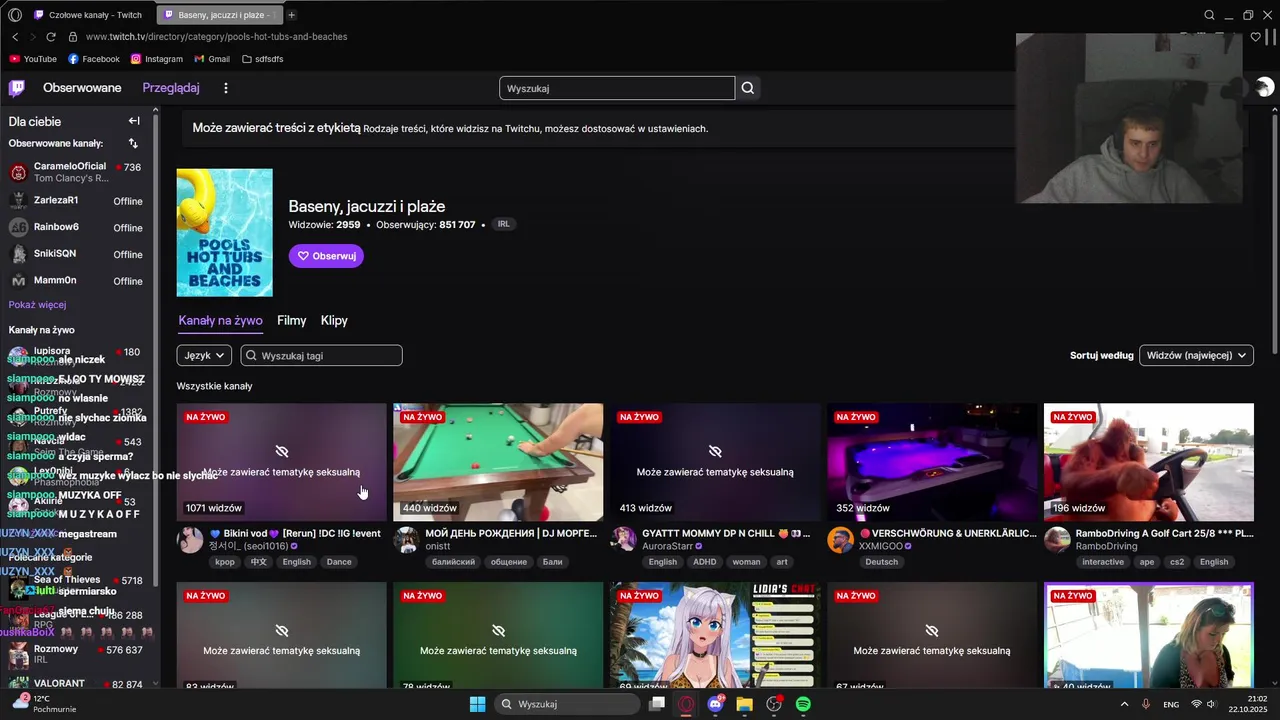Expand followed channels with Pokaż więcej
The width and height of the screenshot is (1280, 720).
(x=37, y=304)
